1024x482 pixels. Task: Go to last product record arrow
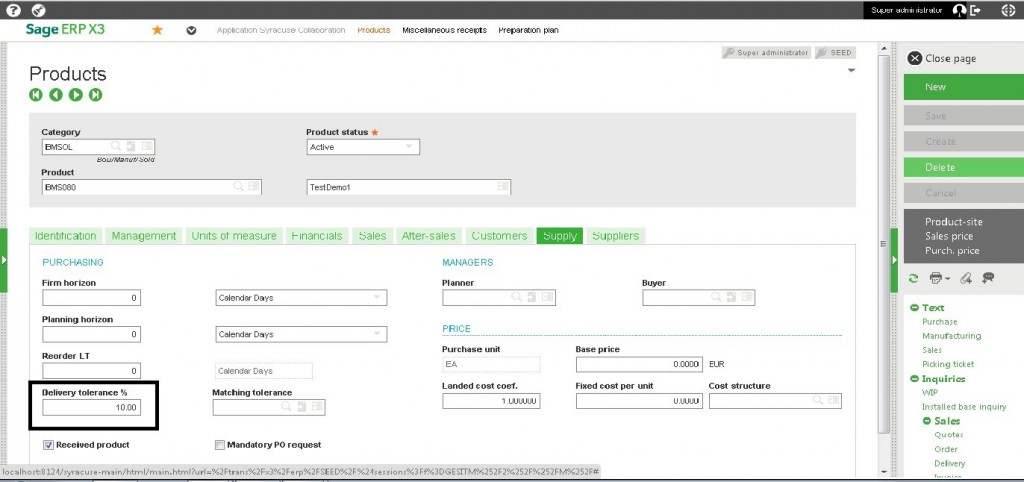(x=96, y=95)
